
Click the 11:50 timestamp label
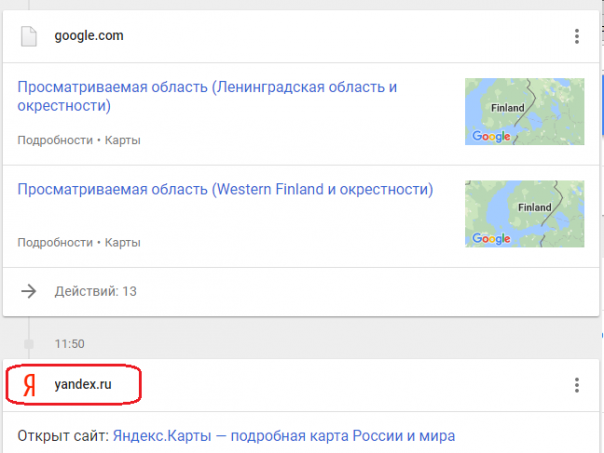pyautogui.click(x=70, y=343)
